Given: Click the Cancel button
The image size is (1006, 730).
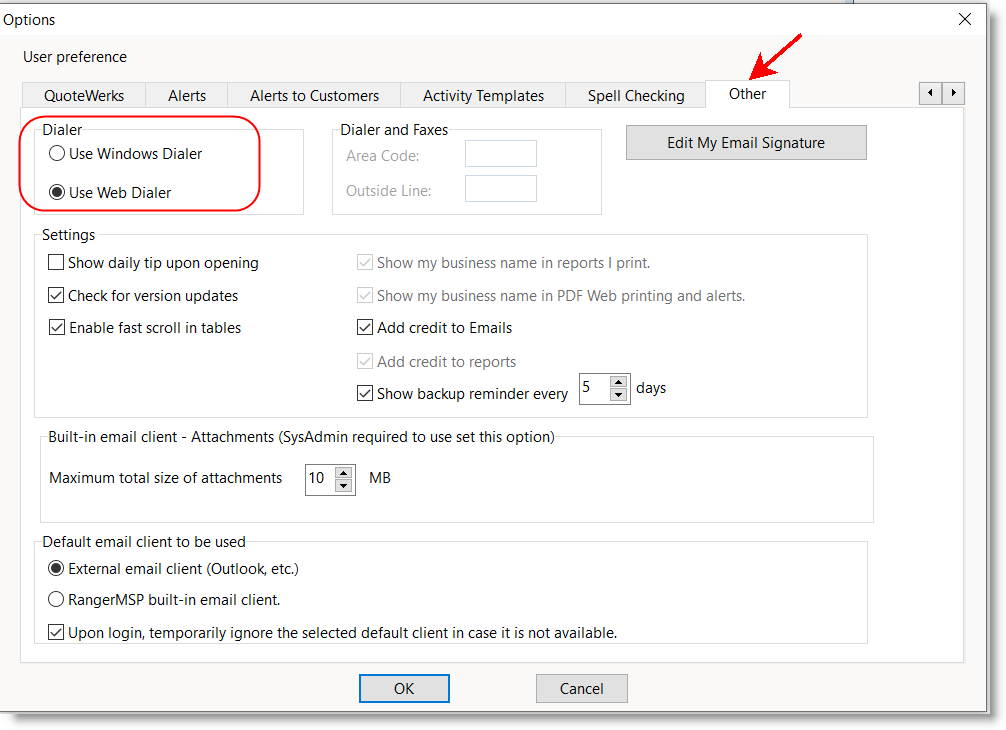Looking at the screenshot, I should pos(581,688).
